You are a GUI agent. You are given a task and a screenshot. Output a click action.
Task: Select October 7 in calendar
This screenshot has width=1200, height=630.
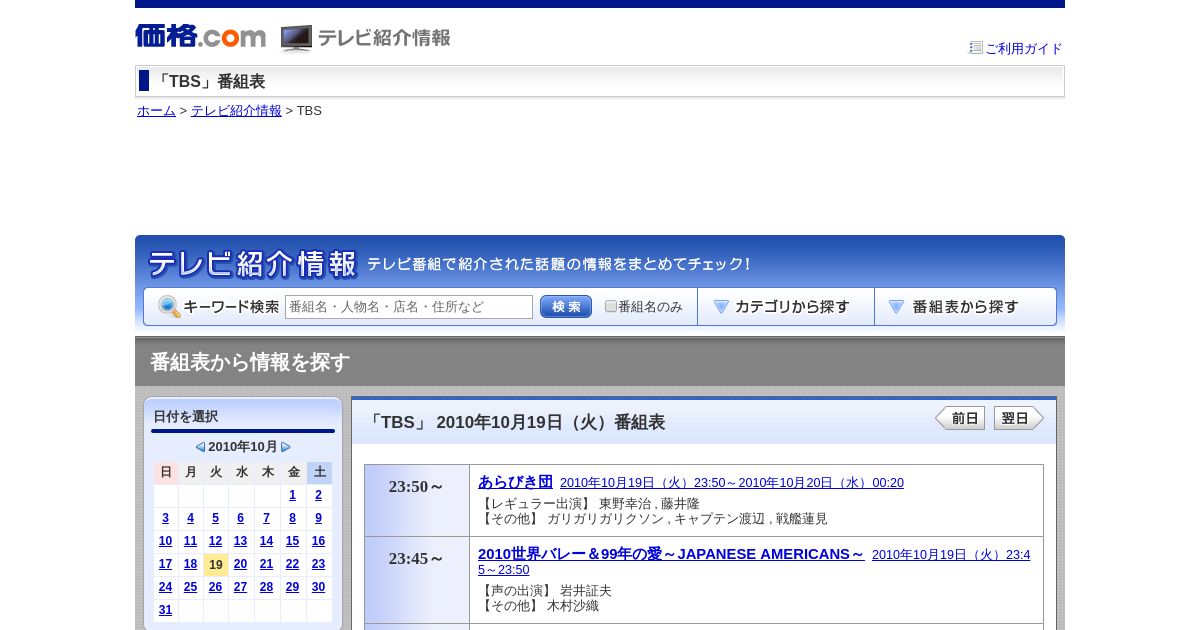(x=266, y=518)
